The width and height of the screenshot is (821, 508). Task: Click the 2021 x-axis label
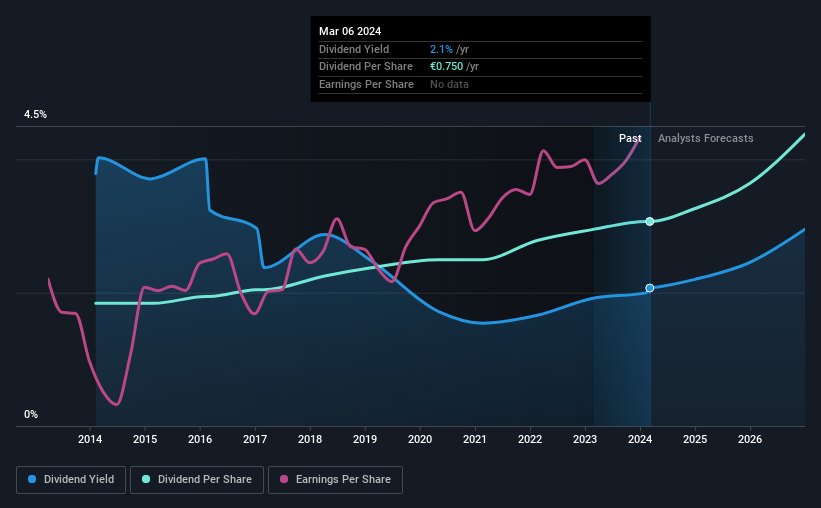coord(475,439)
